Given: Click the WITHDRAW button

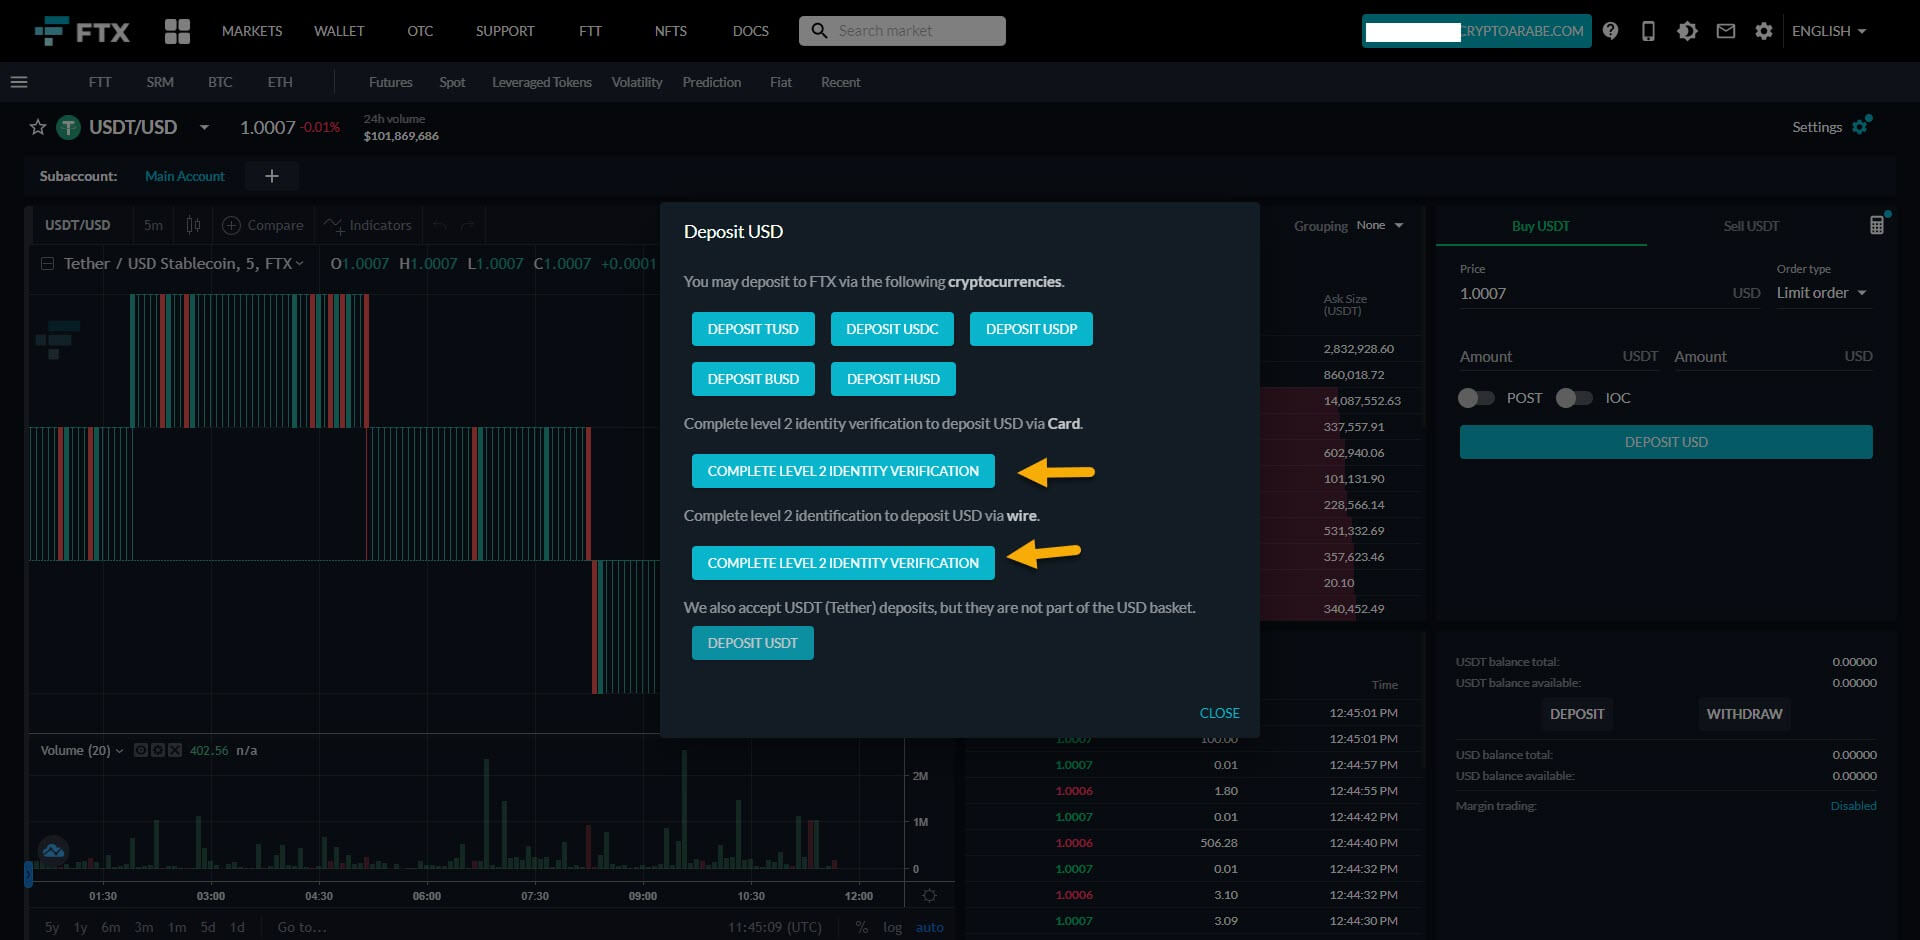Looking at the screenshot, I should tap(1744, 714).
